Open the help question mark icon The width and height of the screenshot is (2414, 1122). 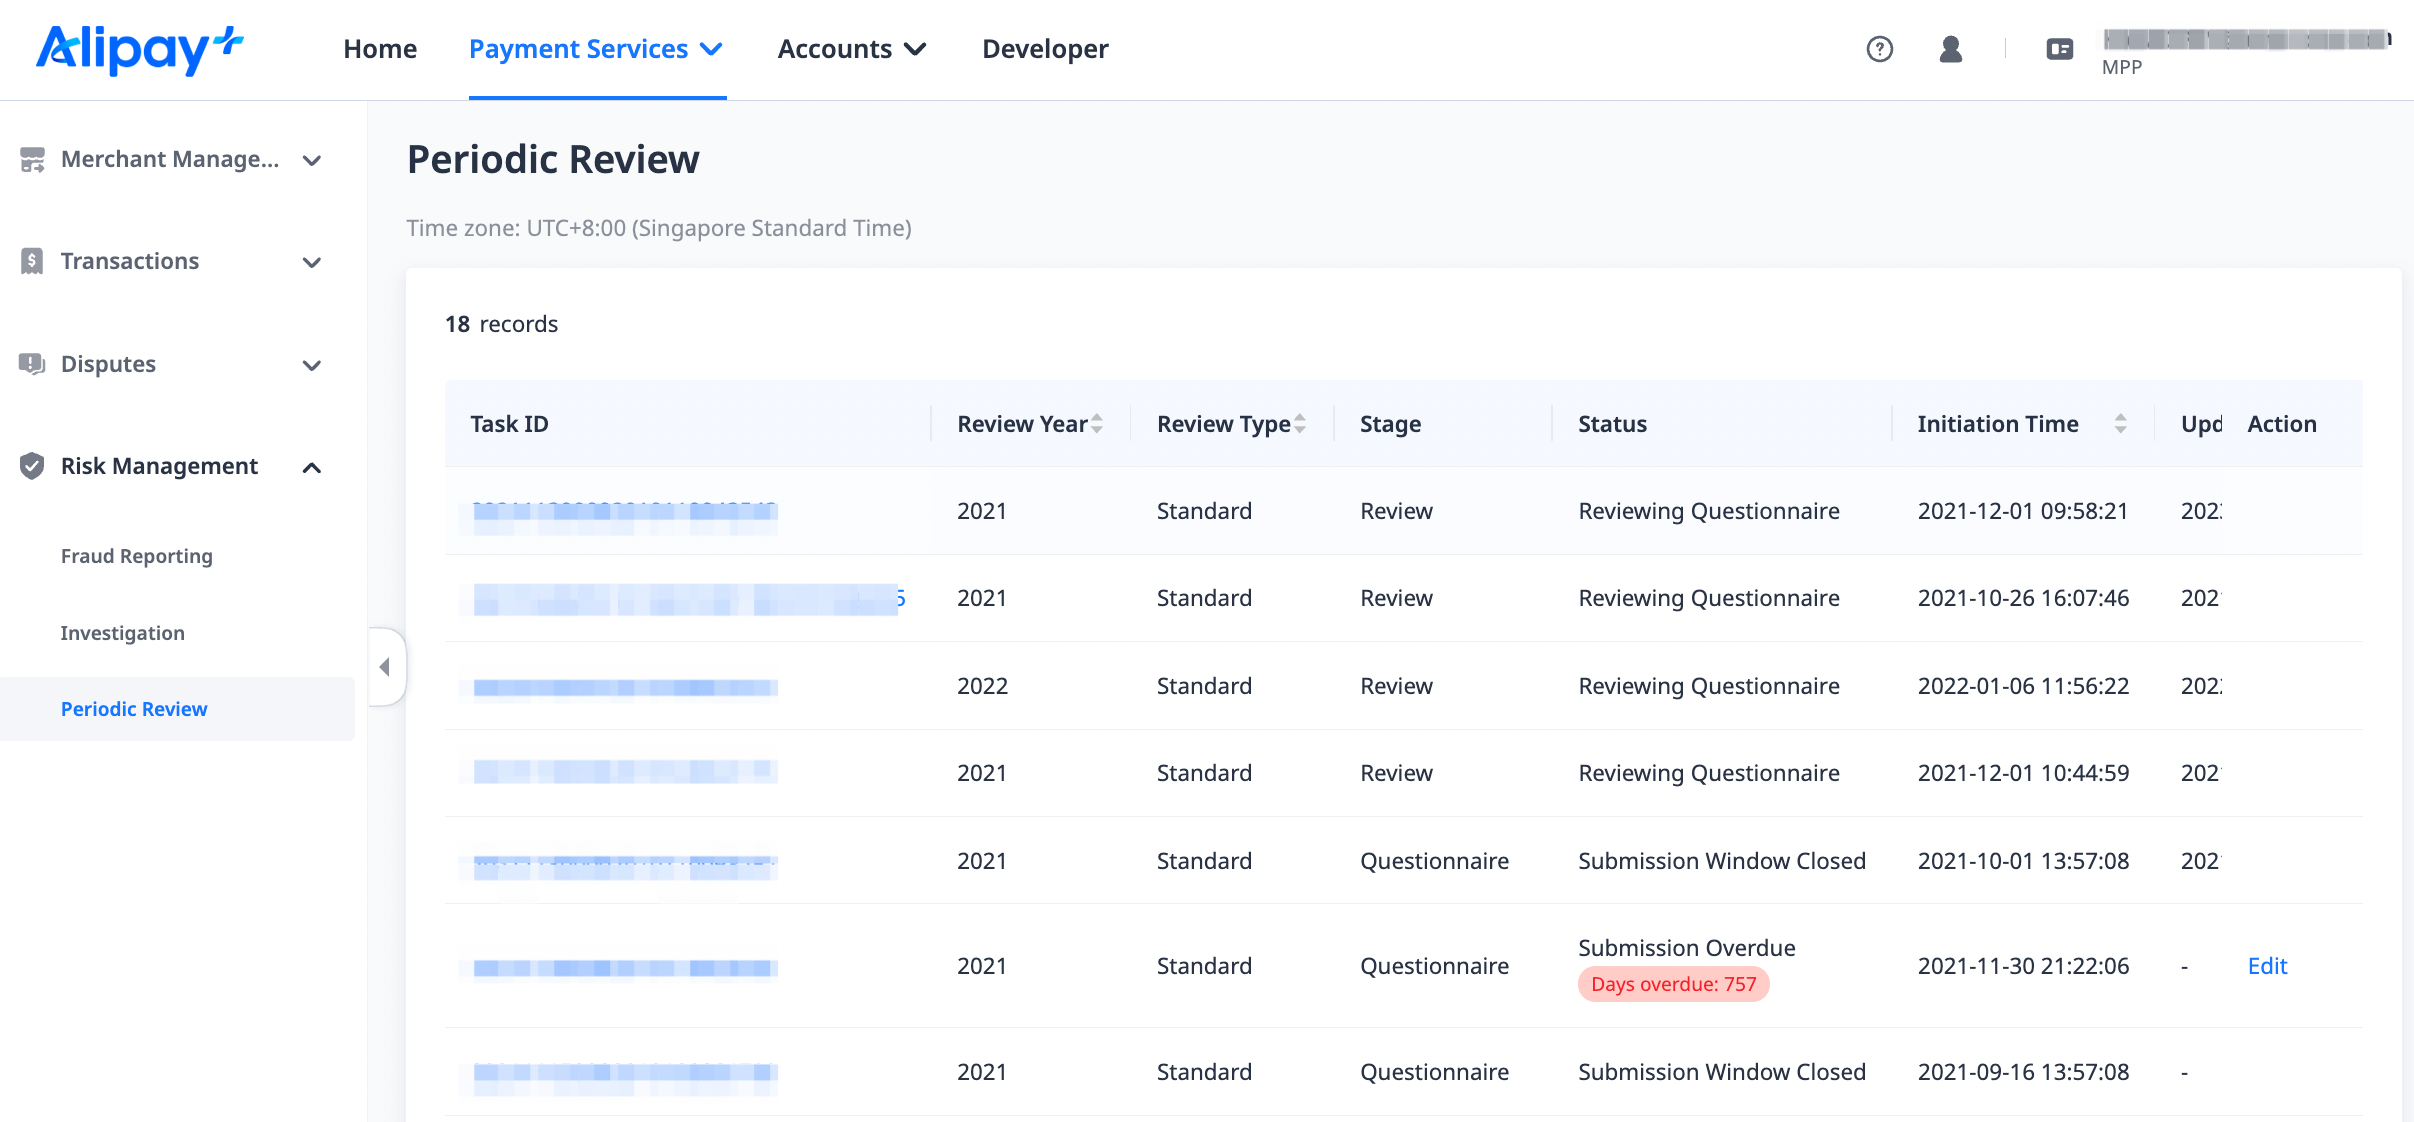click(1879, 49)
